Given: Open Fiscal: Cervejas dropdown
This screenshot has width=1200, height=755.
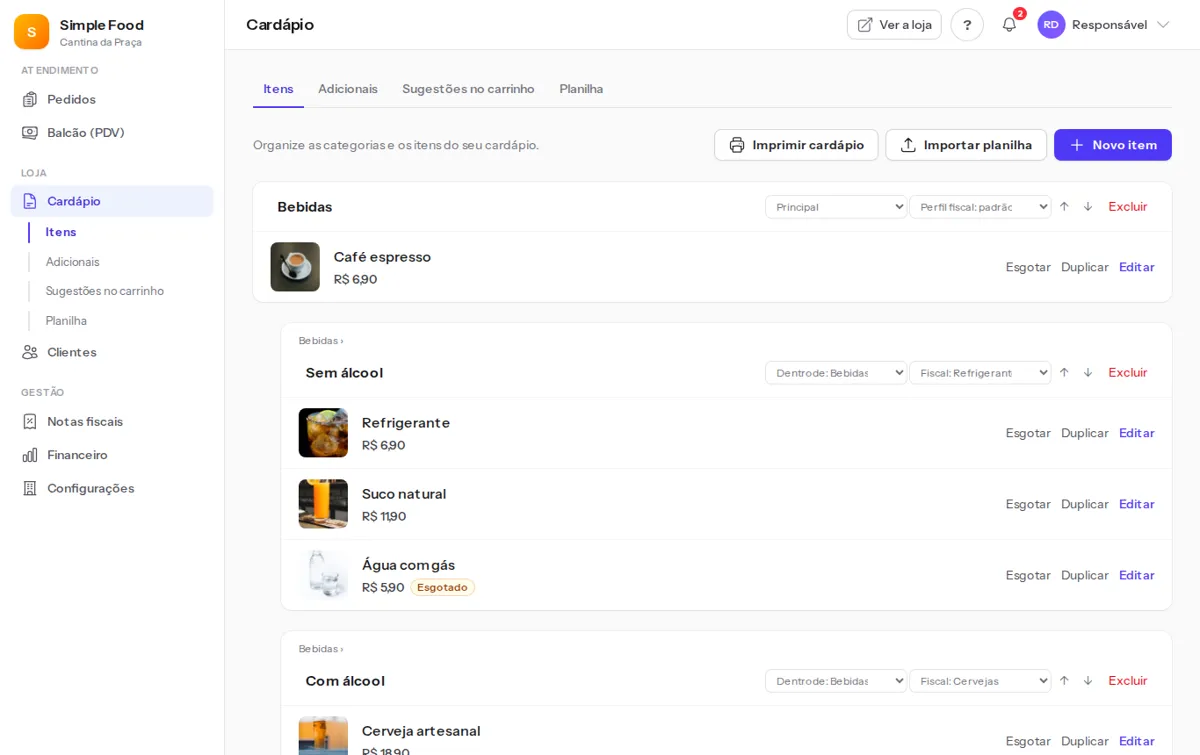Looking at the screenshot, I should click(980, 681).
